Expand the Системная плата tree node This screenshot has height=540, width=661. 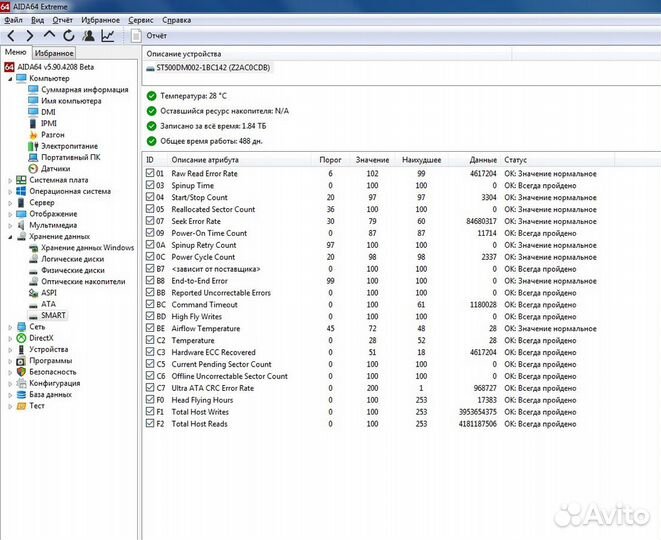pyautogui.click(x=10, y=180)
